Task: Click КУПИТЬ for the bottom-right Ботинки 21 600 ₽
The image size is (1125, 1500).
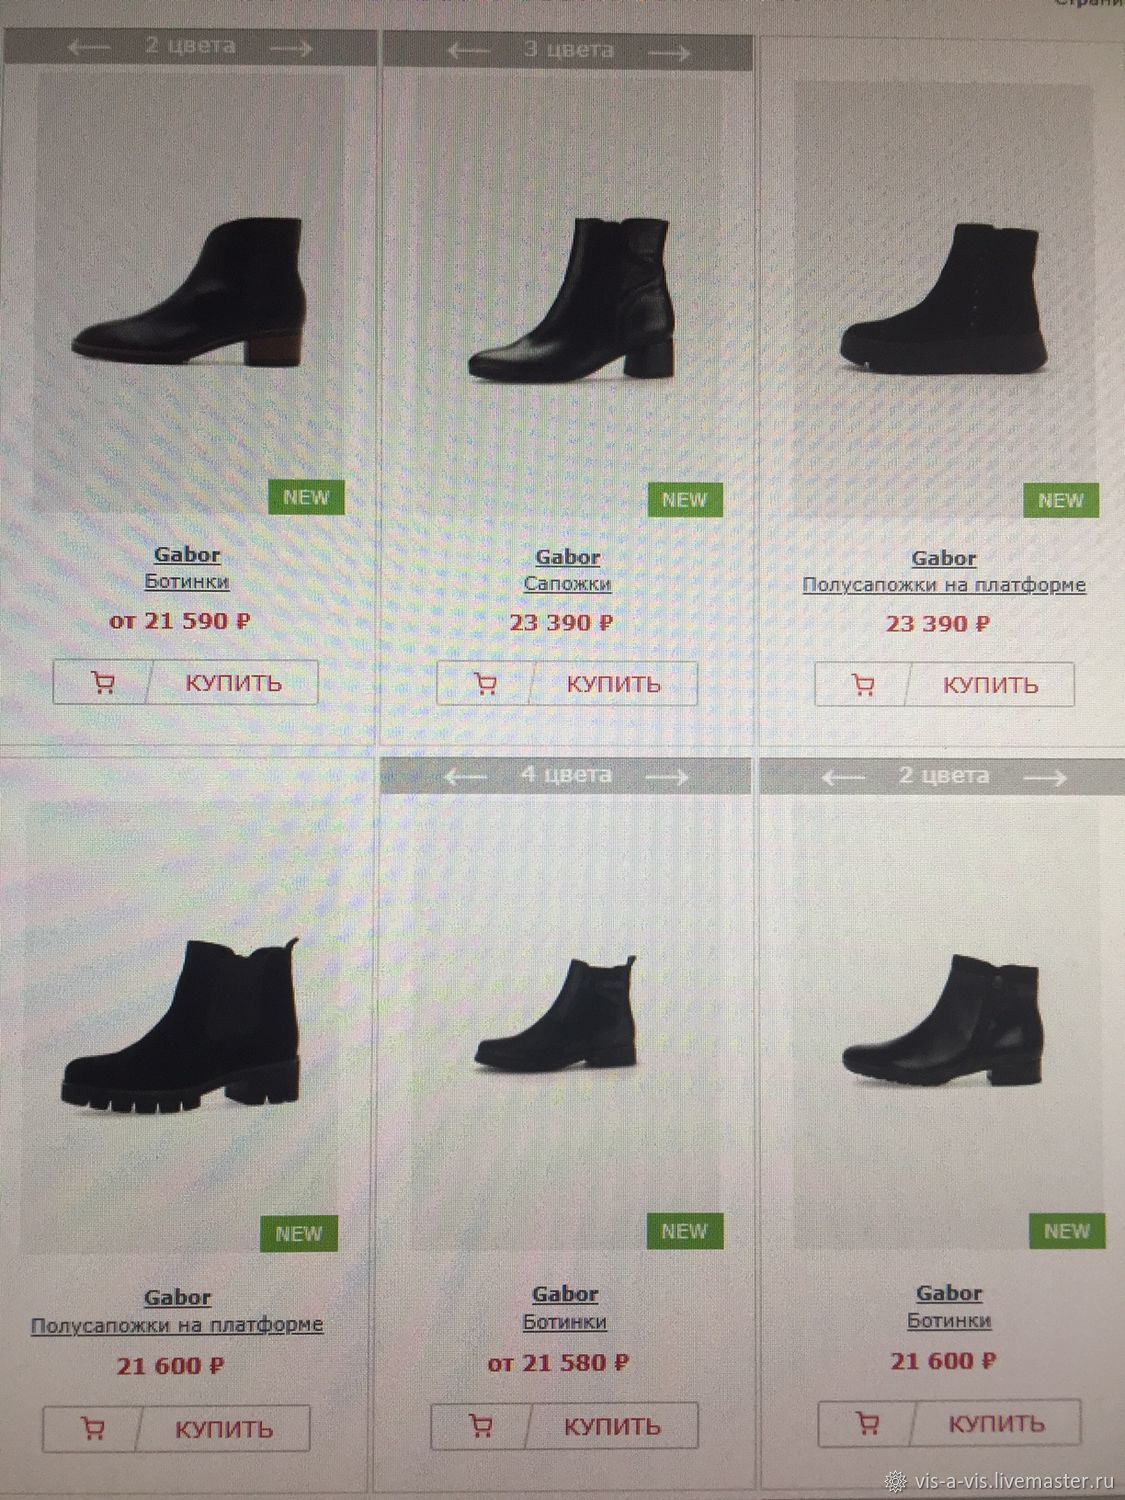Action: click(x=997, y=1422)
